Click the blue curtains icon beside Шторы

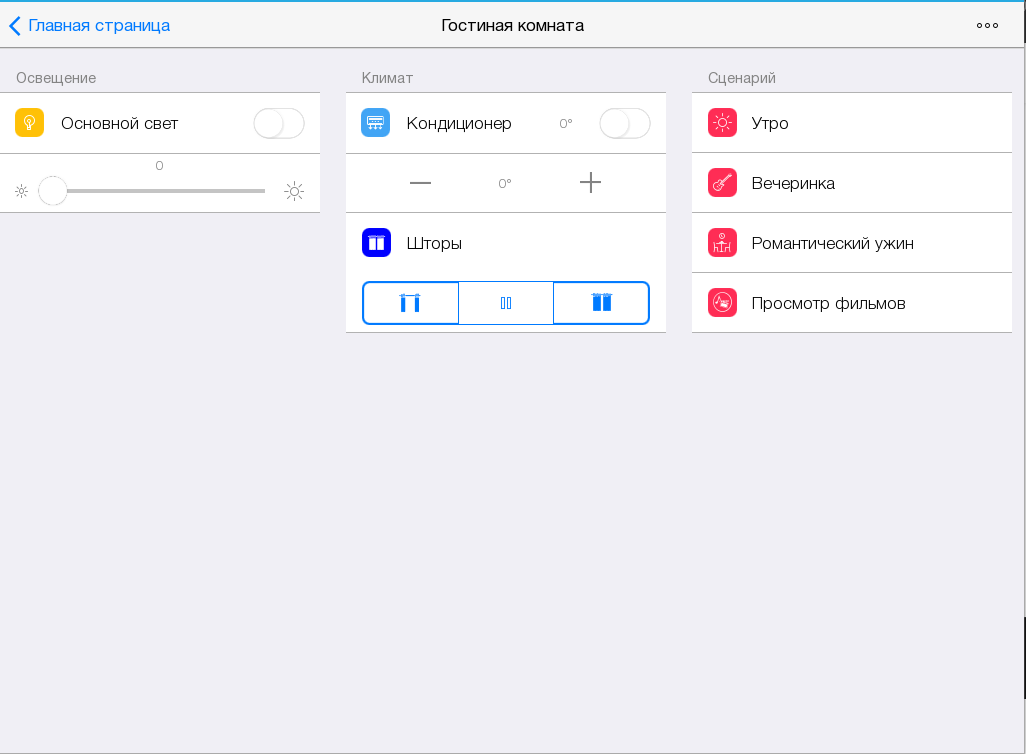coord(376,243)
